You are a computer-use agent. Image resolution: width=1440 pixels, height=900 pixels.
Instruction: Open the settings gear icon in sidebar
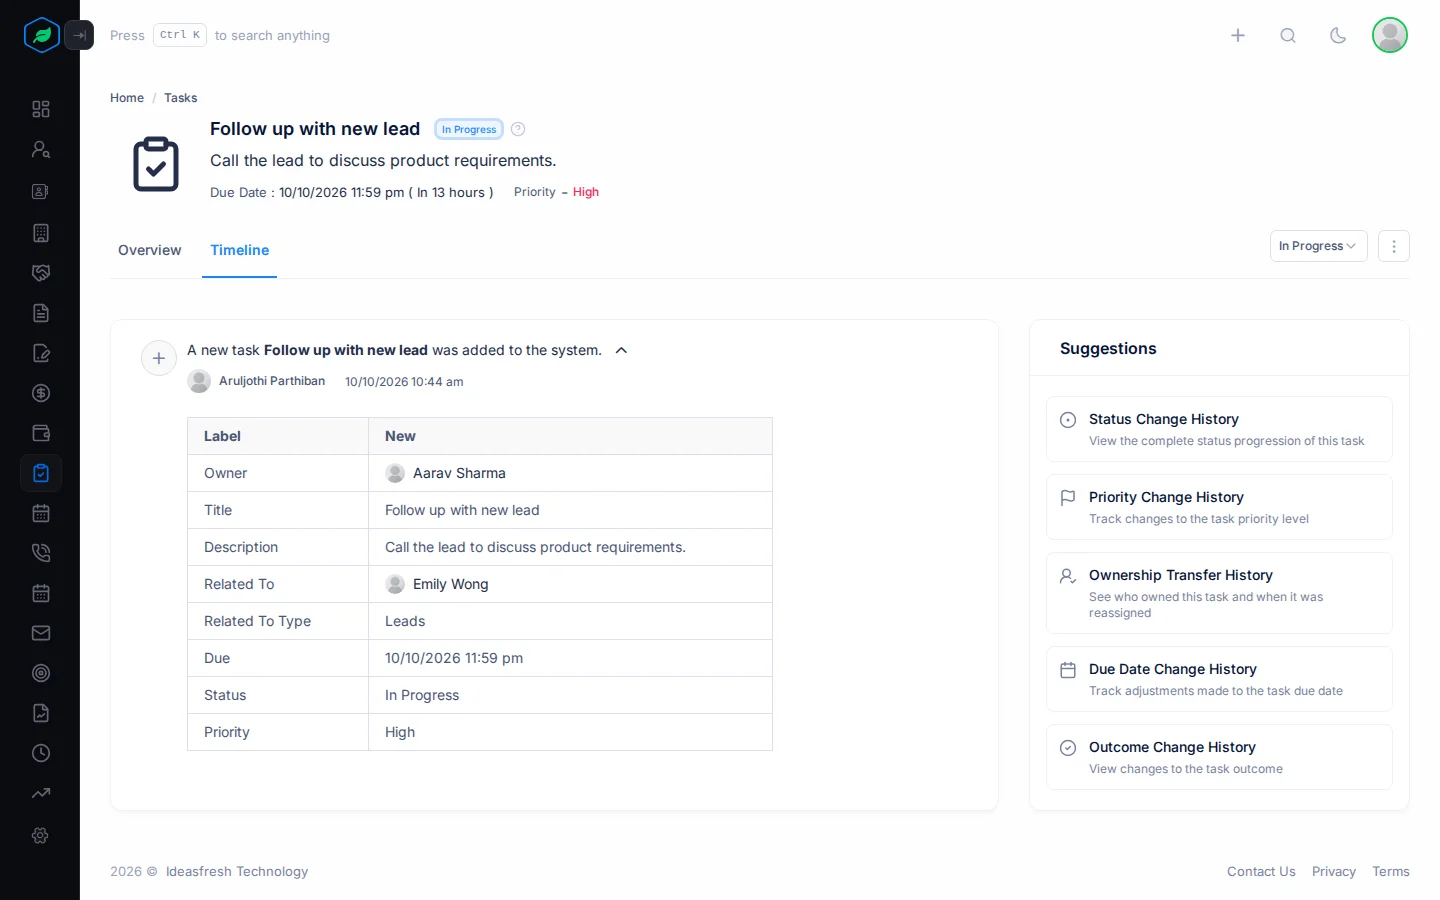click(x=41, y=835)
